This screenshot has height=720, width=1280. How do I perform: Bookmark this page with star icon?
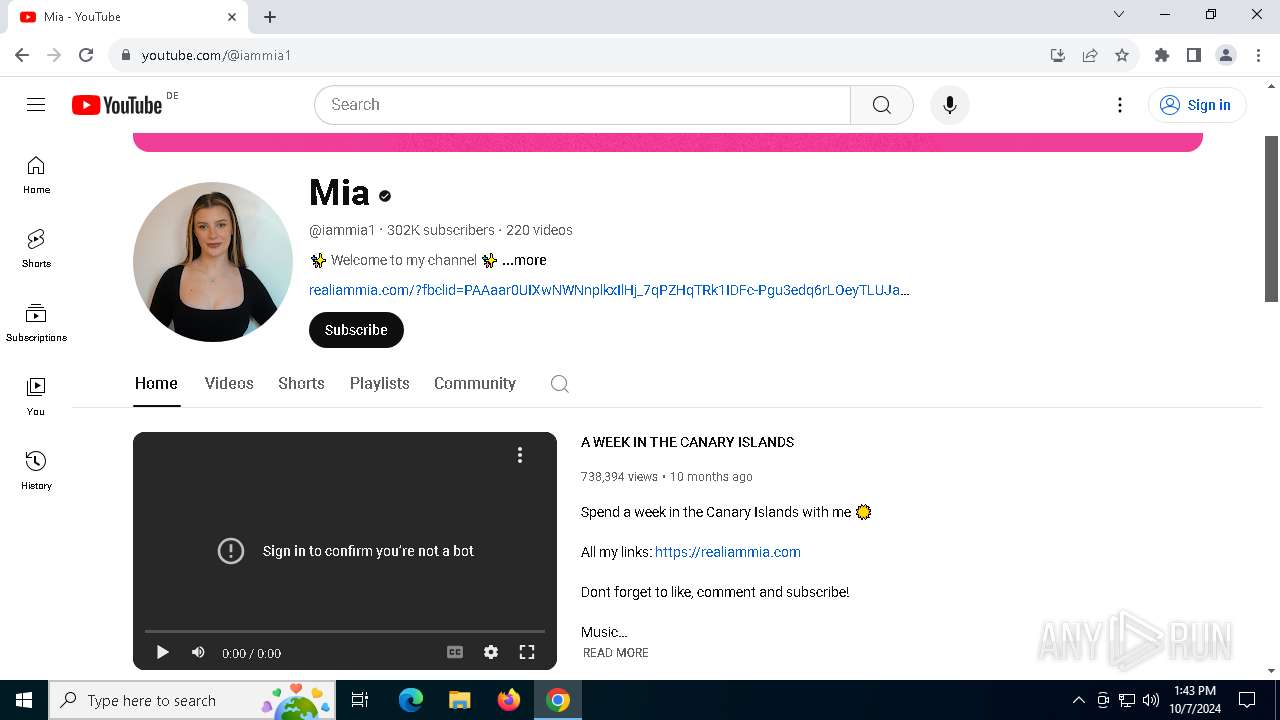[x=1122, y=55]
